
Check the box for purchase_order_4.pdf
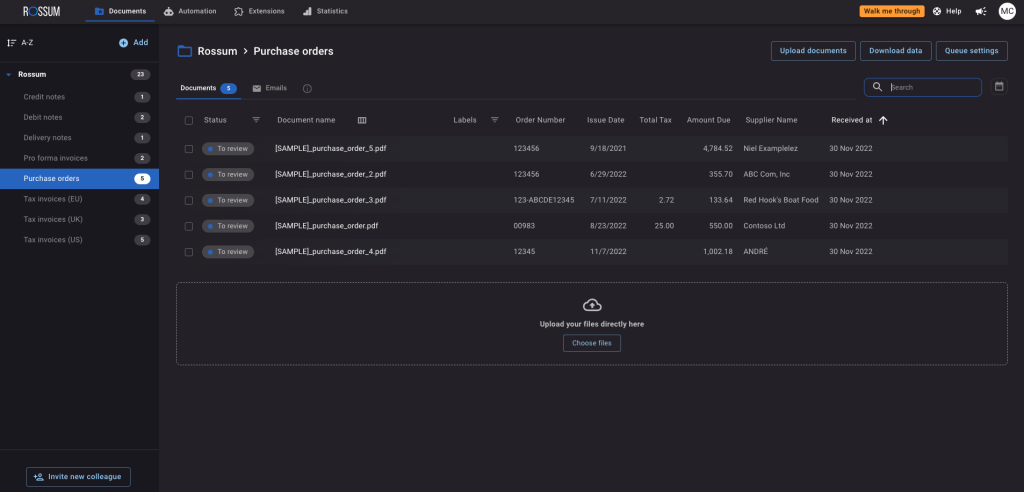[x=189, y=252]
